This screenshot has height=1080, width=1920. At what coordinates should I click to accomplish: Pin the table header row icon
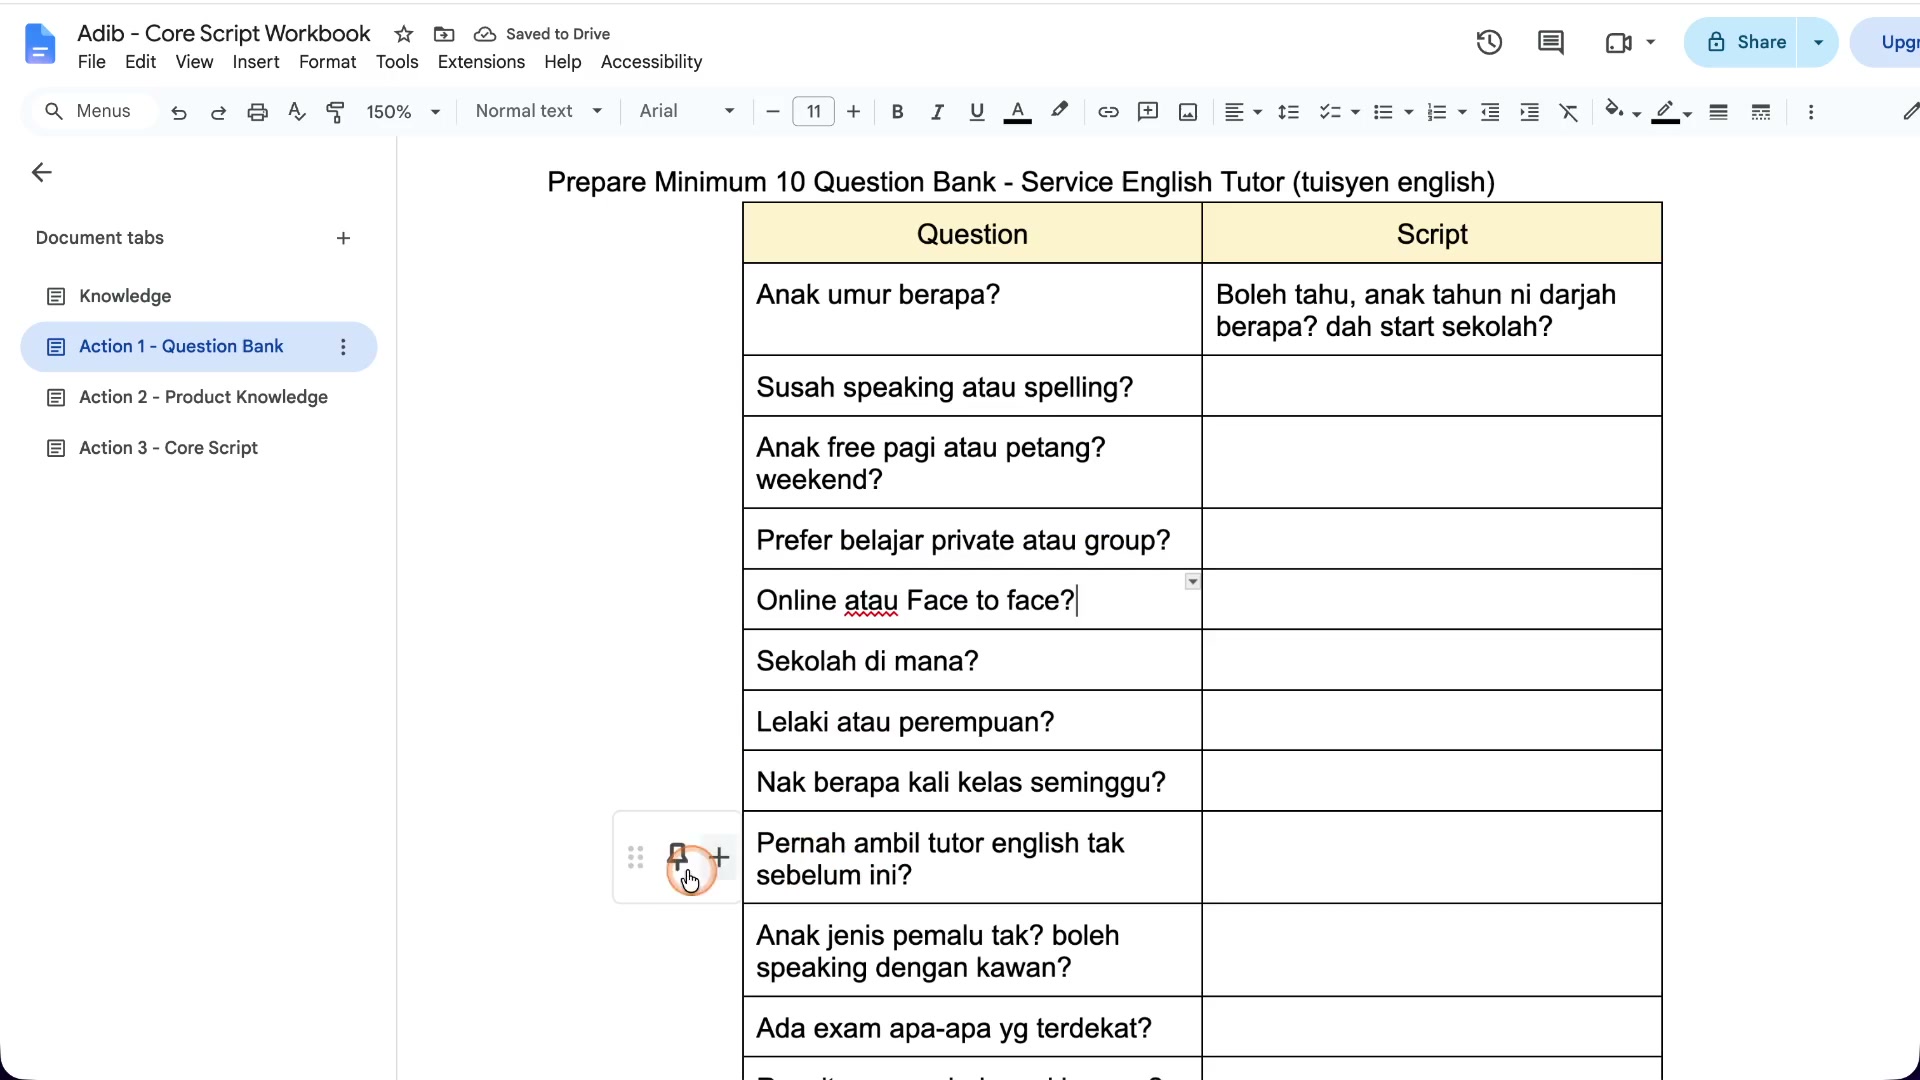(677, 856)
